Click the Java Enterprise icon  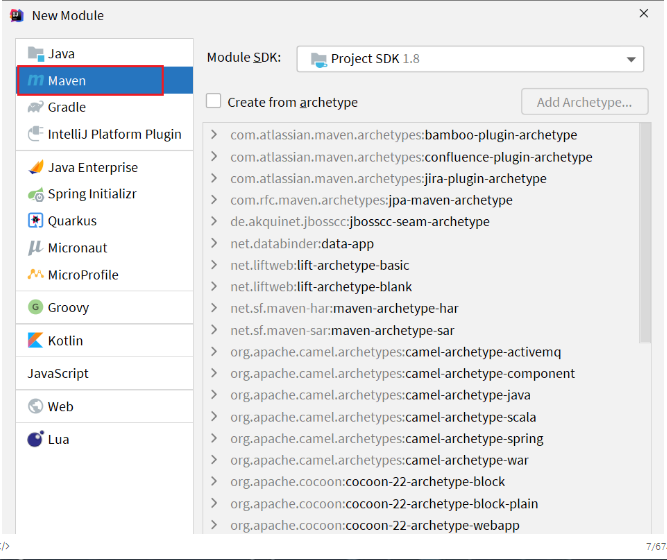coord(36,167)
